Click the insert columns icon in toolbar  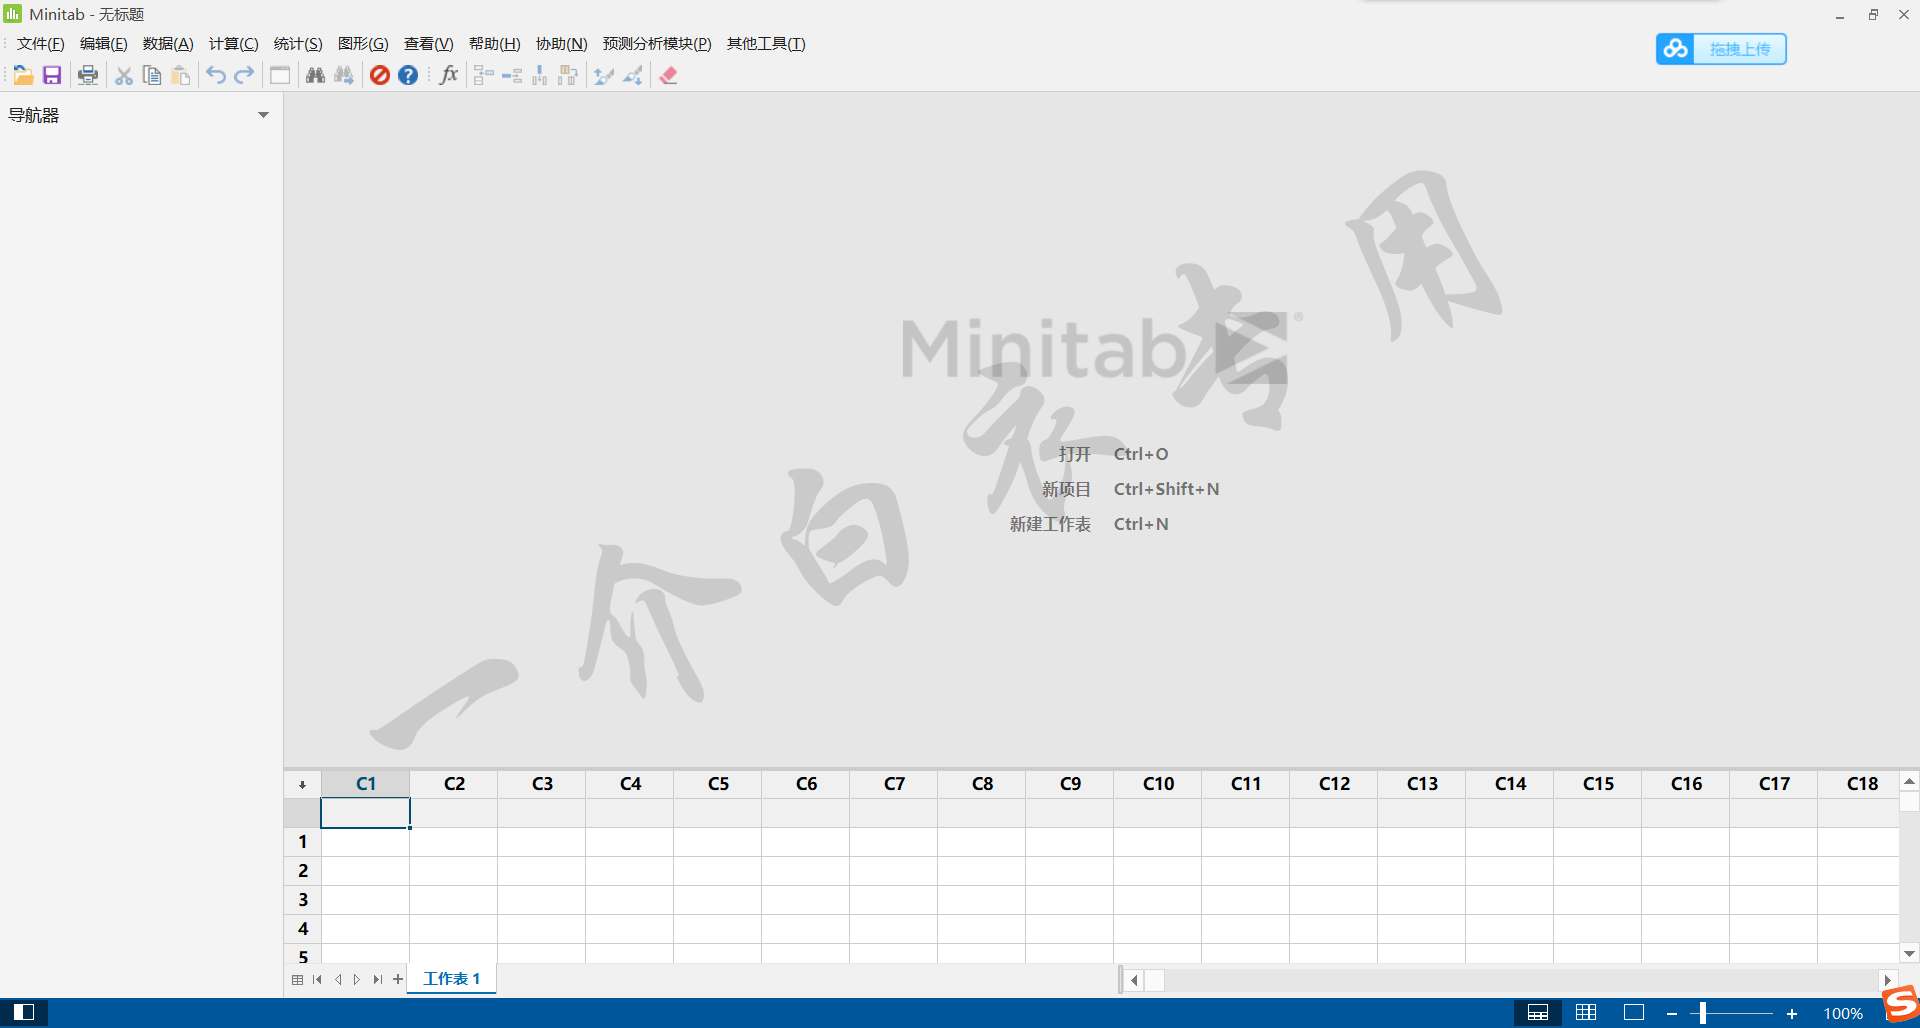pos(540,75)
